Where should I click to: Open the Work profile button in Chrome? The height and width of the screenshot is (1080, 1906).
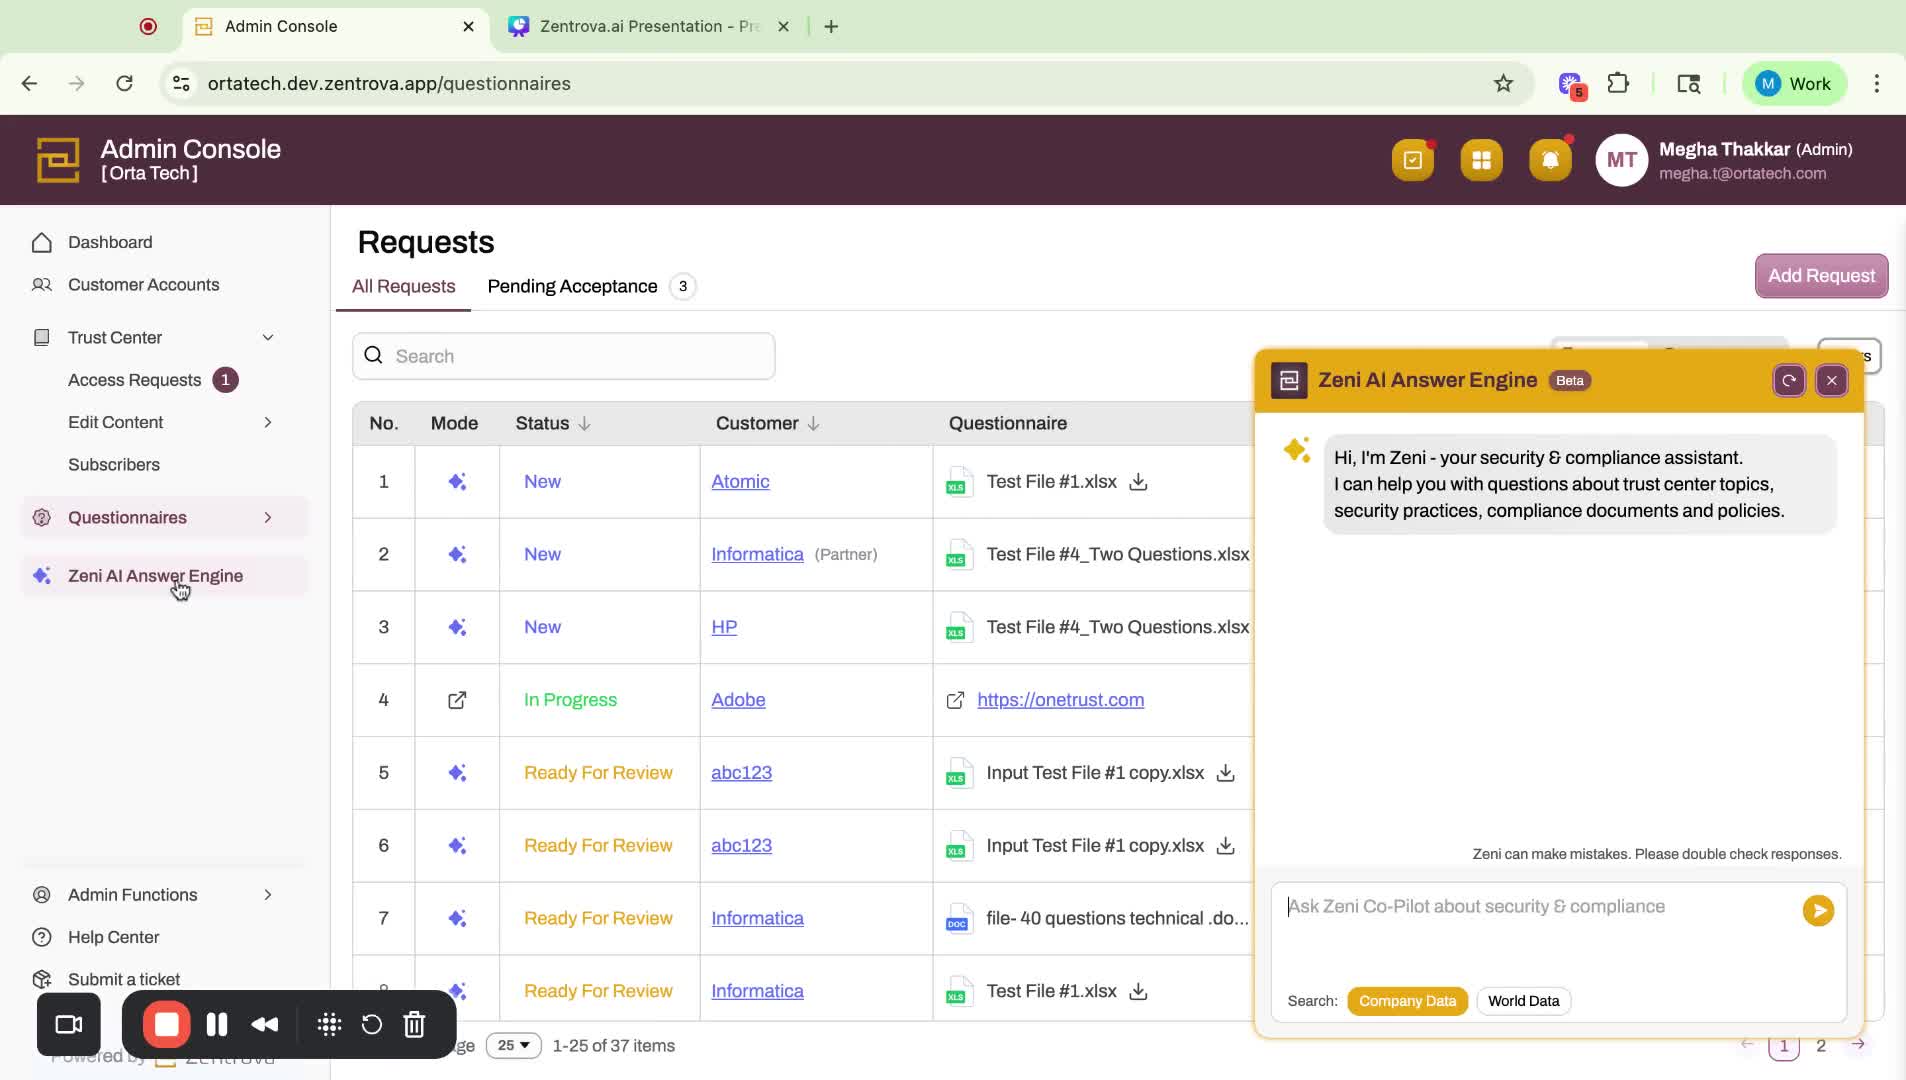click(1794, 84)
